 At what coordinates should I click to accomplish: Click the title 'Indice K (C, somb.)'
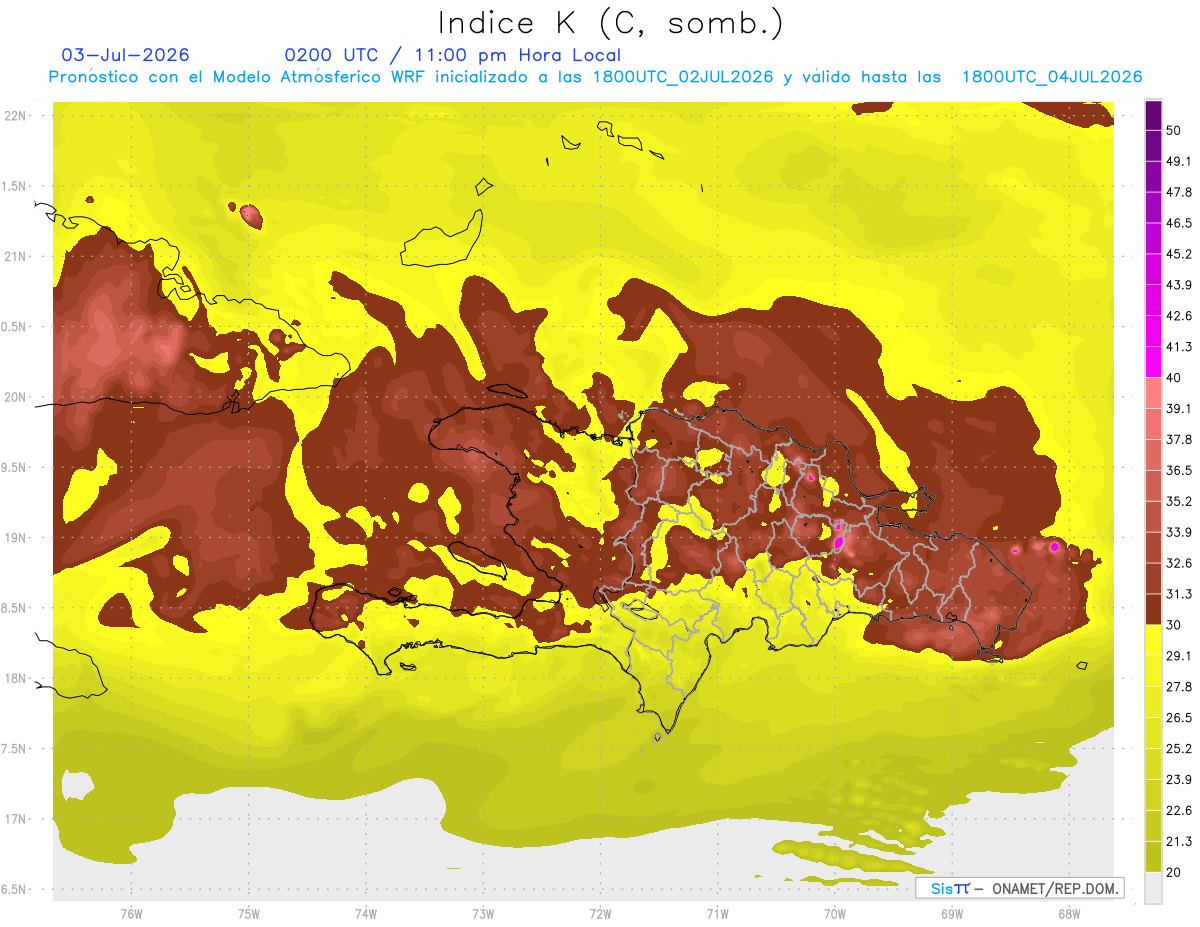(611, 23)
